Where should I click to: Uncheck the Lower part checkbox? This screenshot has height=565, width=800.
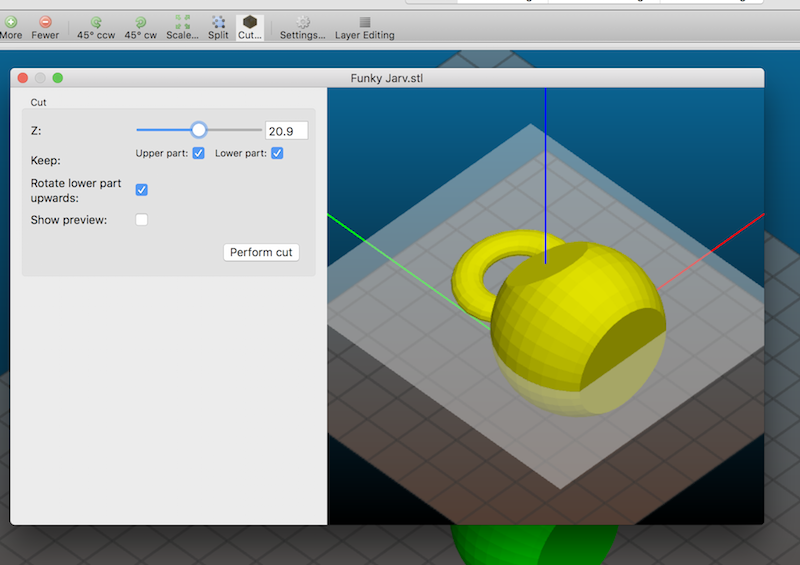(x=277, y=153)
